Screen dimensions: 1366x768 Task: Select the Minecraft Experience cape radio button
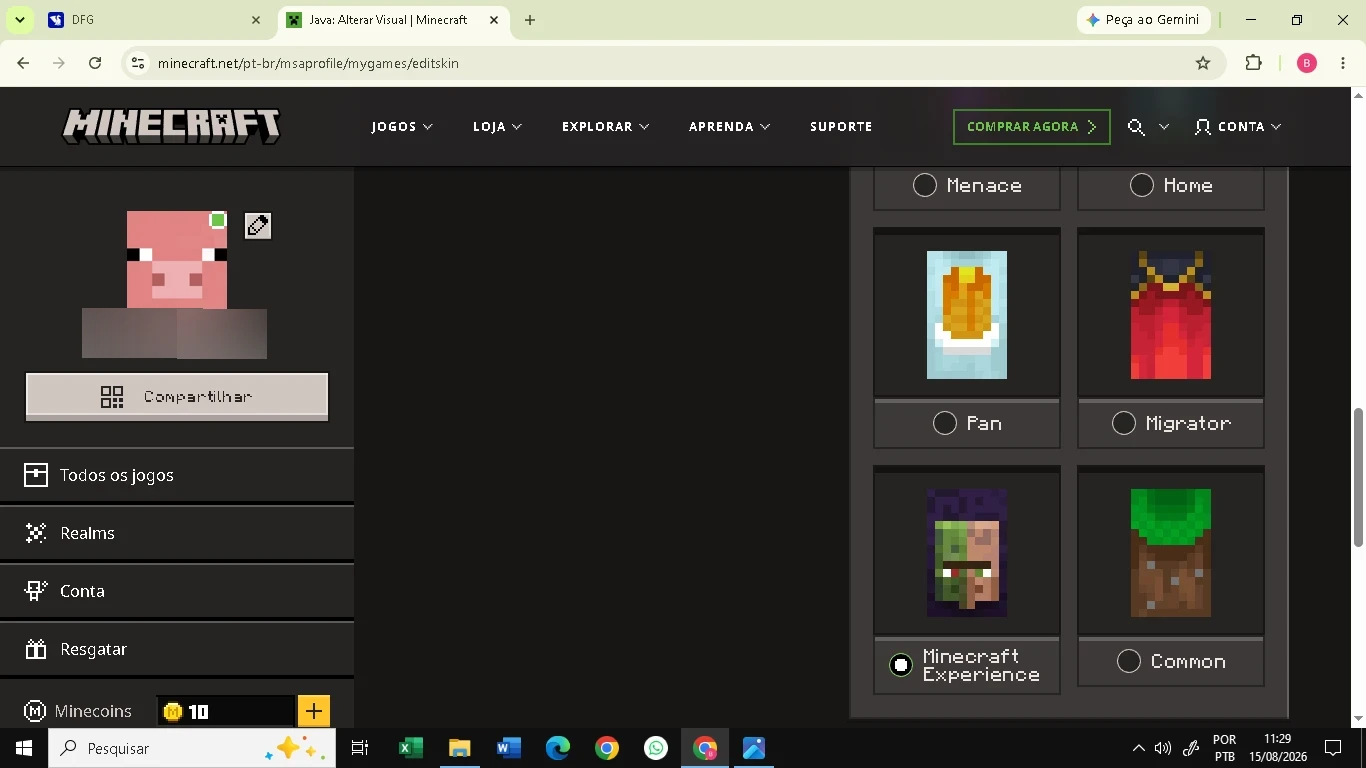(901, 665)
